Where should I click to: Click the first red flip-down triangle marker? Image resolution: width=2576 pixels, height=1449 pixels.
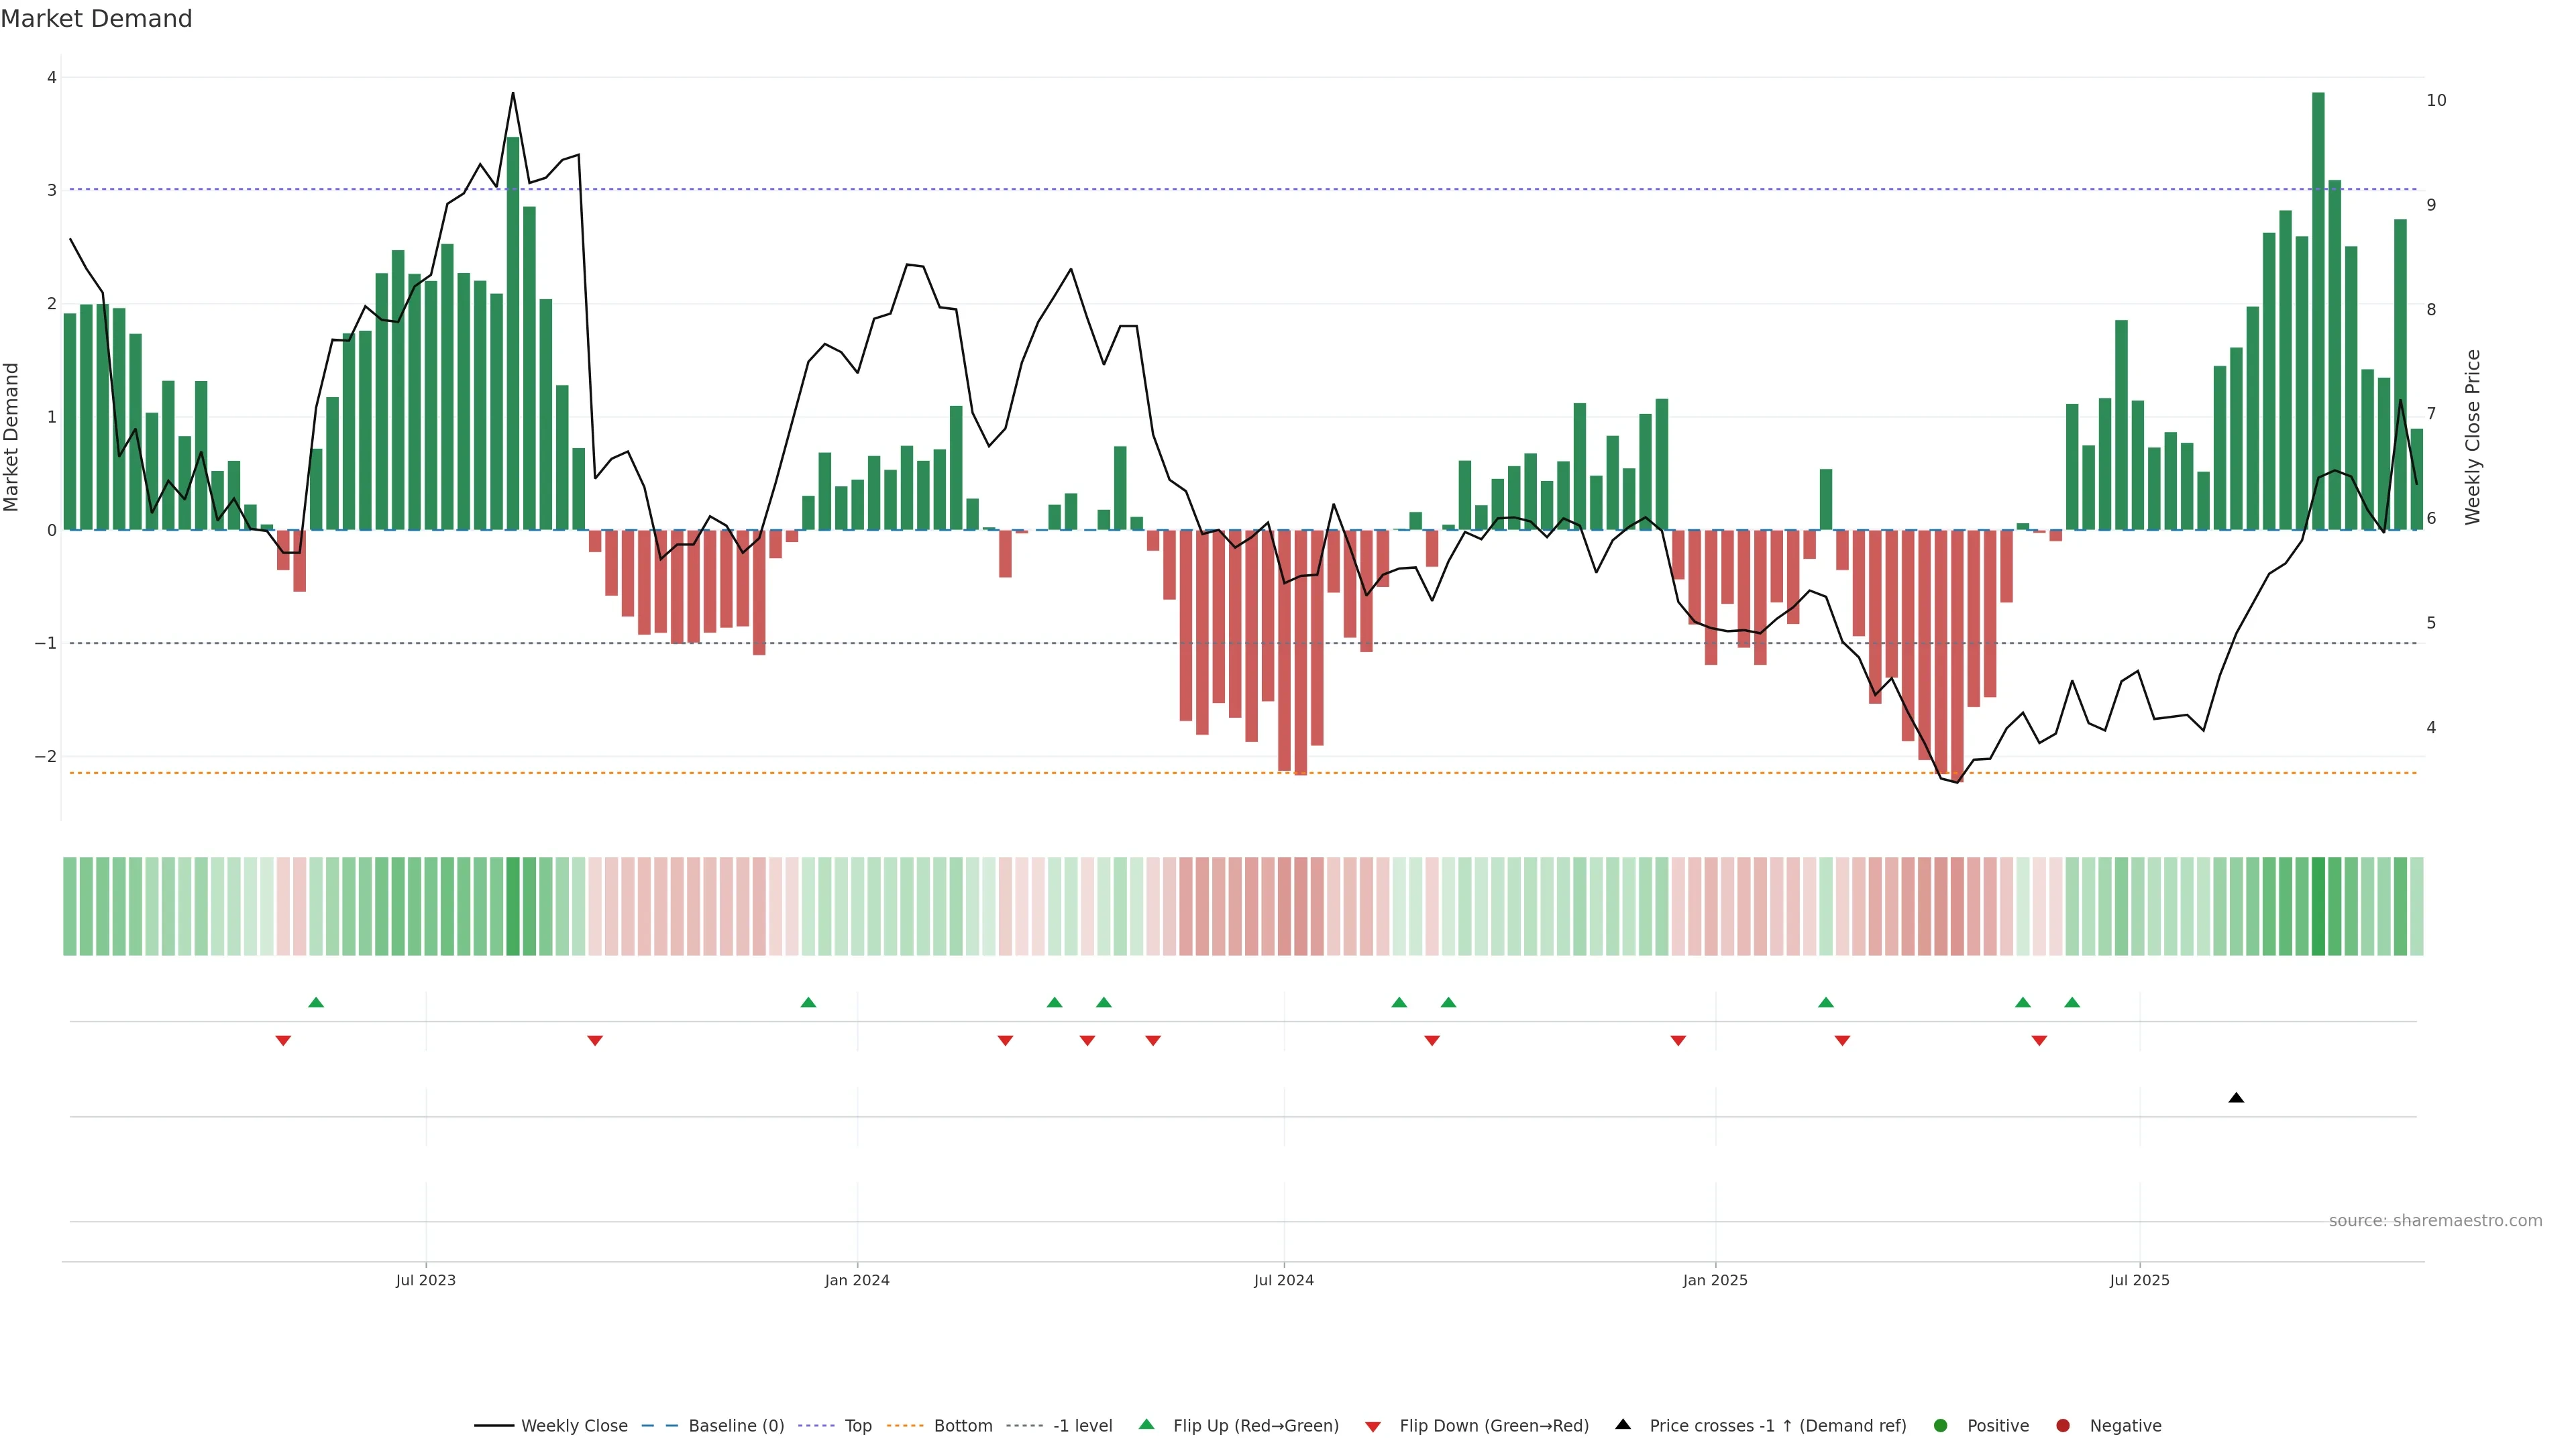click(283, 1041)
